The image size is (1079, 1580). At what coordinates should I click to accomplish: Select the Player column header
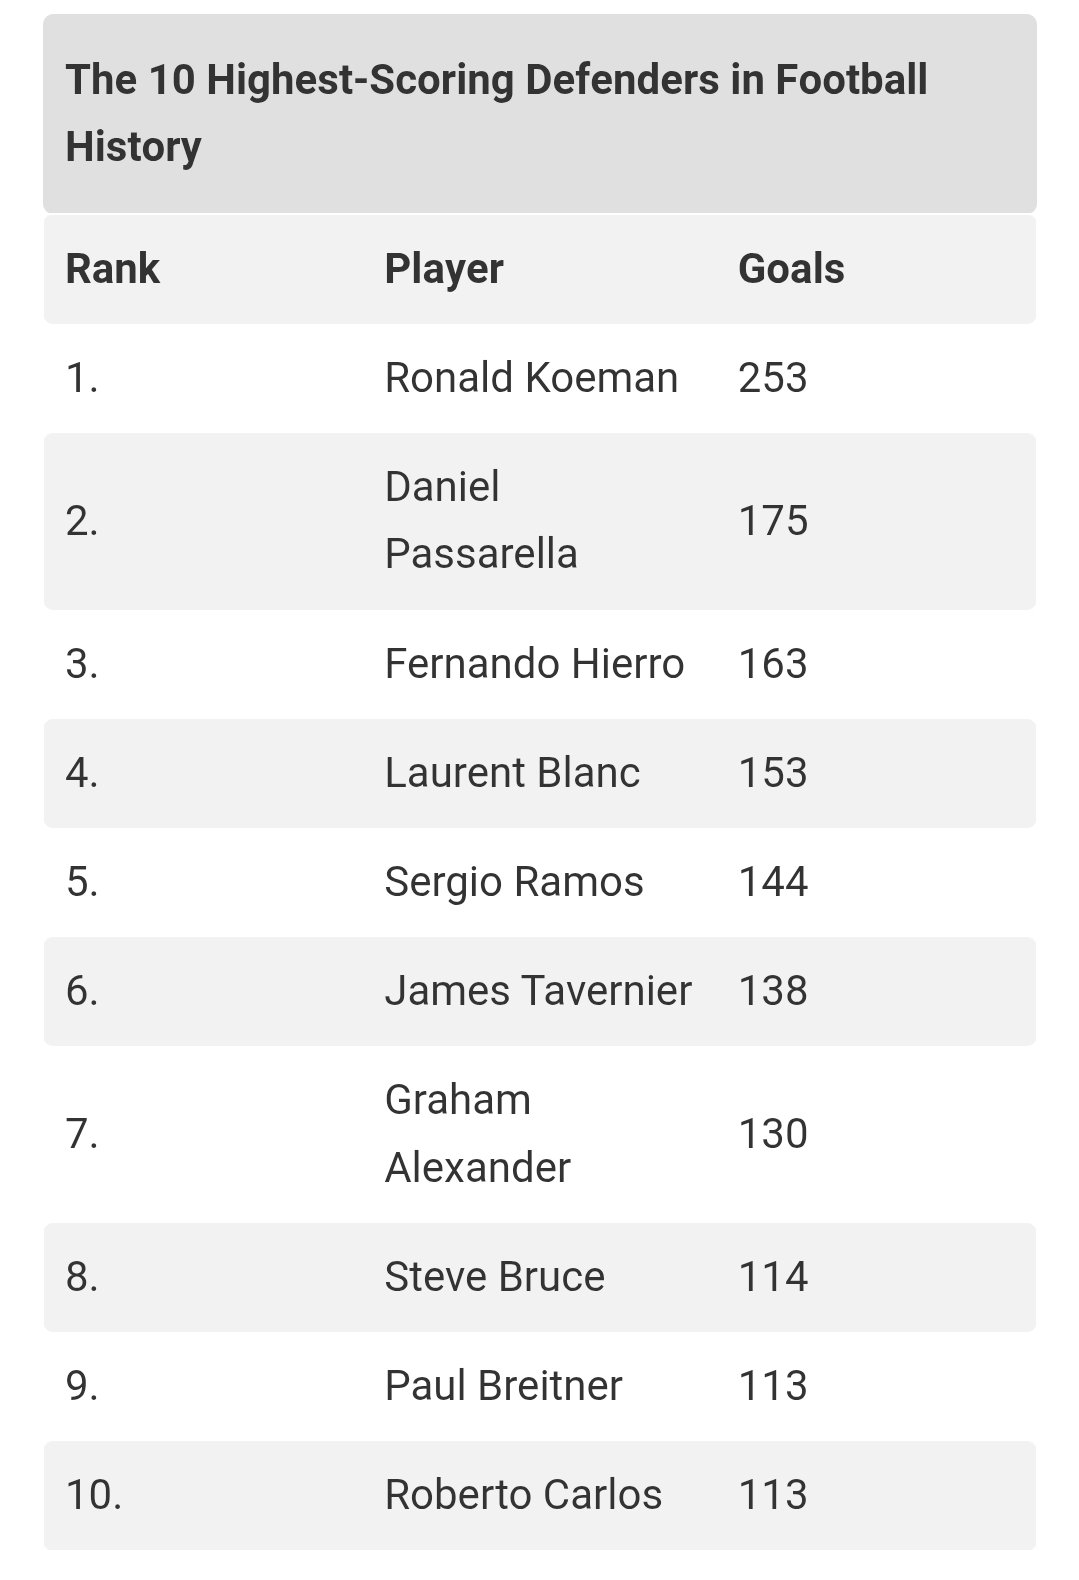pyautogui.click(x=444, y=269)
